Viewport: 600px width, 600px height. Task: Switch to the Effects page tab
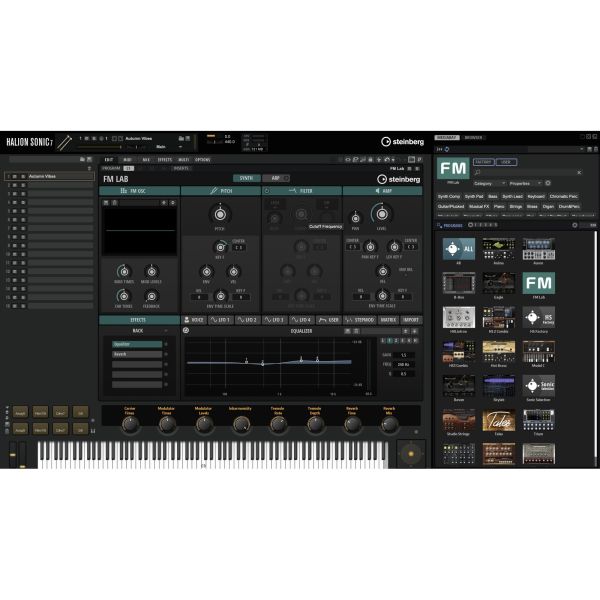[165, 160]
